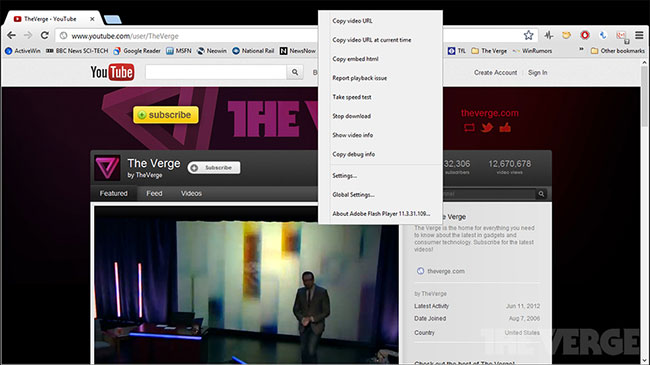
Task: Reload the page with the refresh icon
Action: click(x=44, y=36)
